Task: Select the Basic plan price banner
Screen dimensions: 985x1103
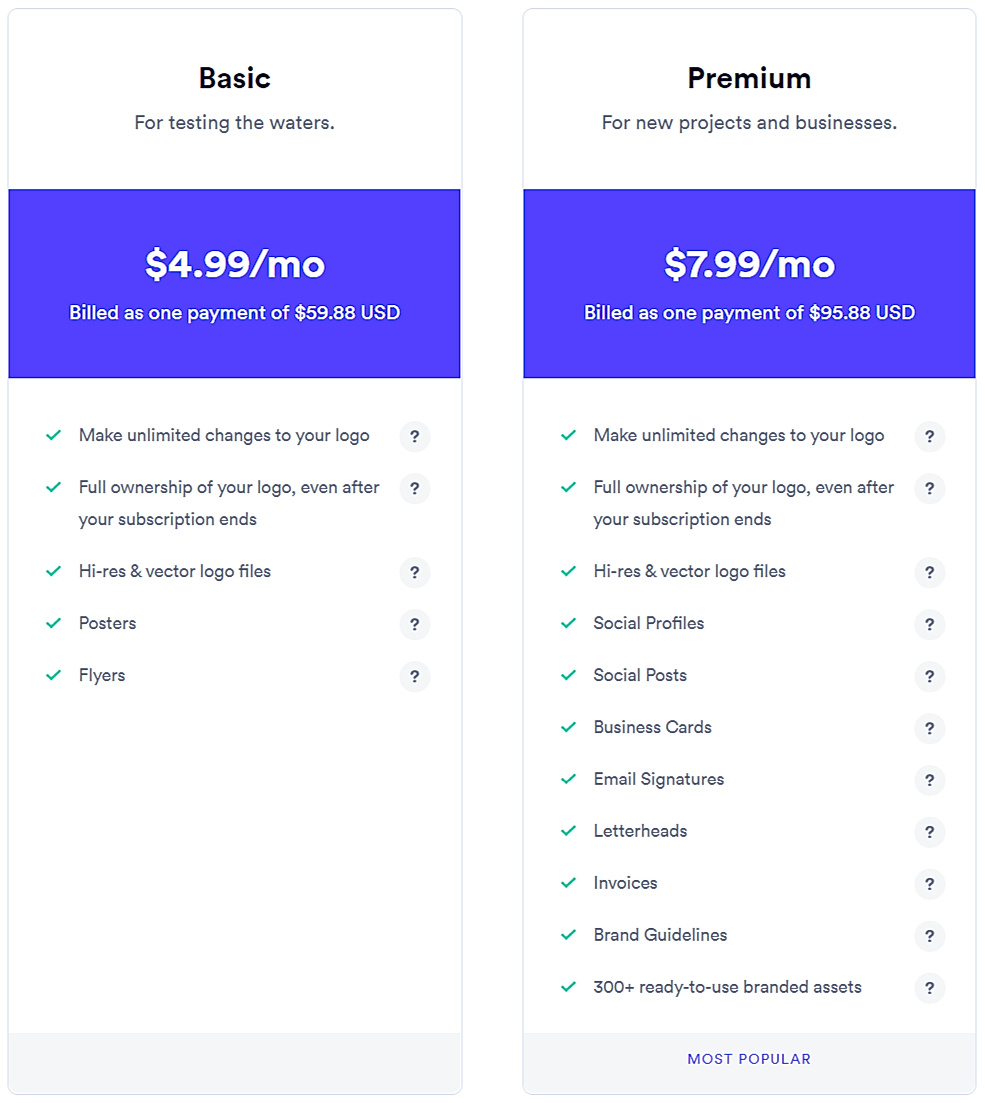Action: (x=234, y=282)
